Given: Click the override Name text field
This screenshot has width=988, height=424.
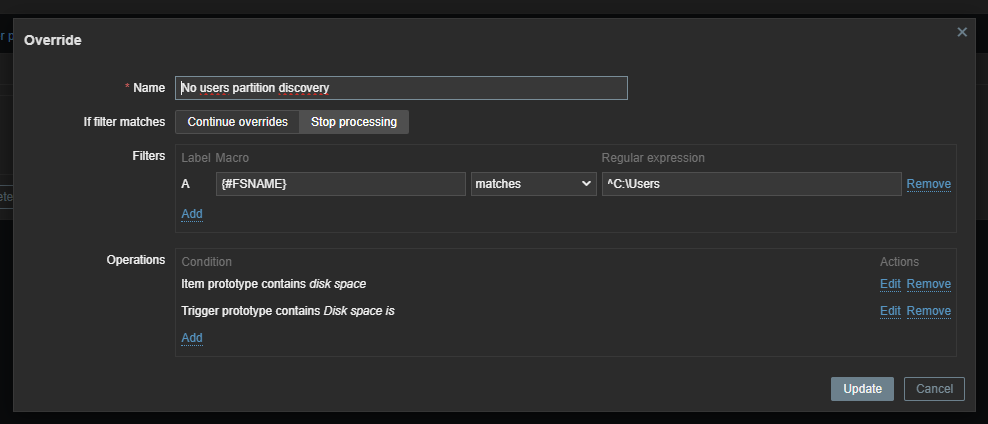Looking at the screenshot, I should 401,88.
